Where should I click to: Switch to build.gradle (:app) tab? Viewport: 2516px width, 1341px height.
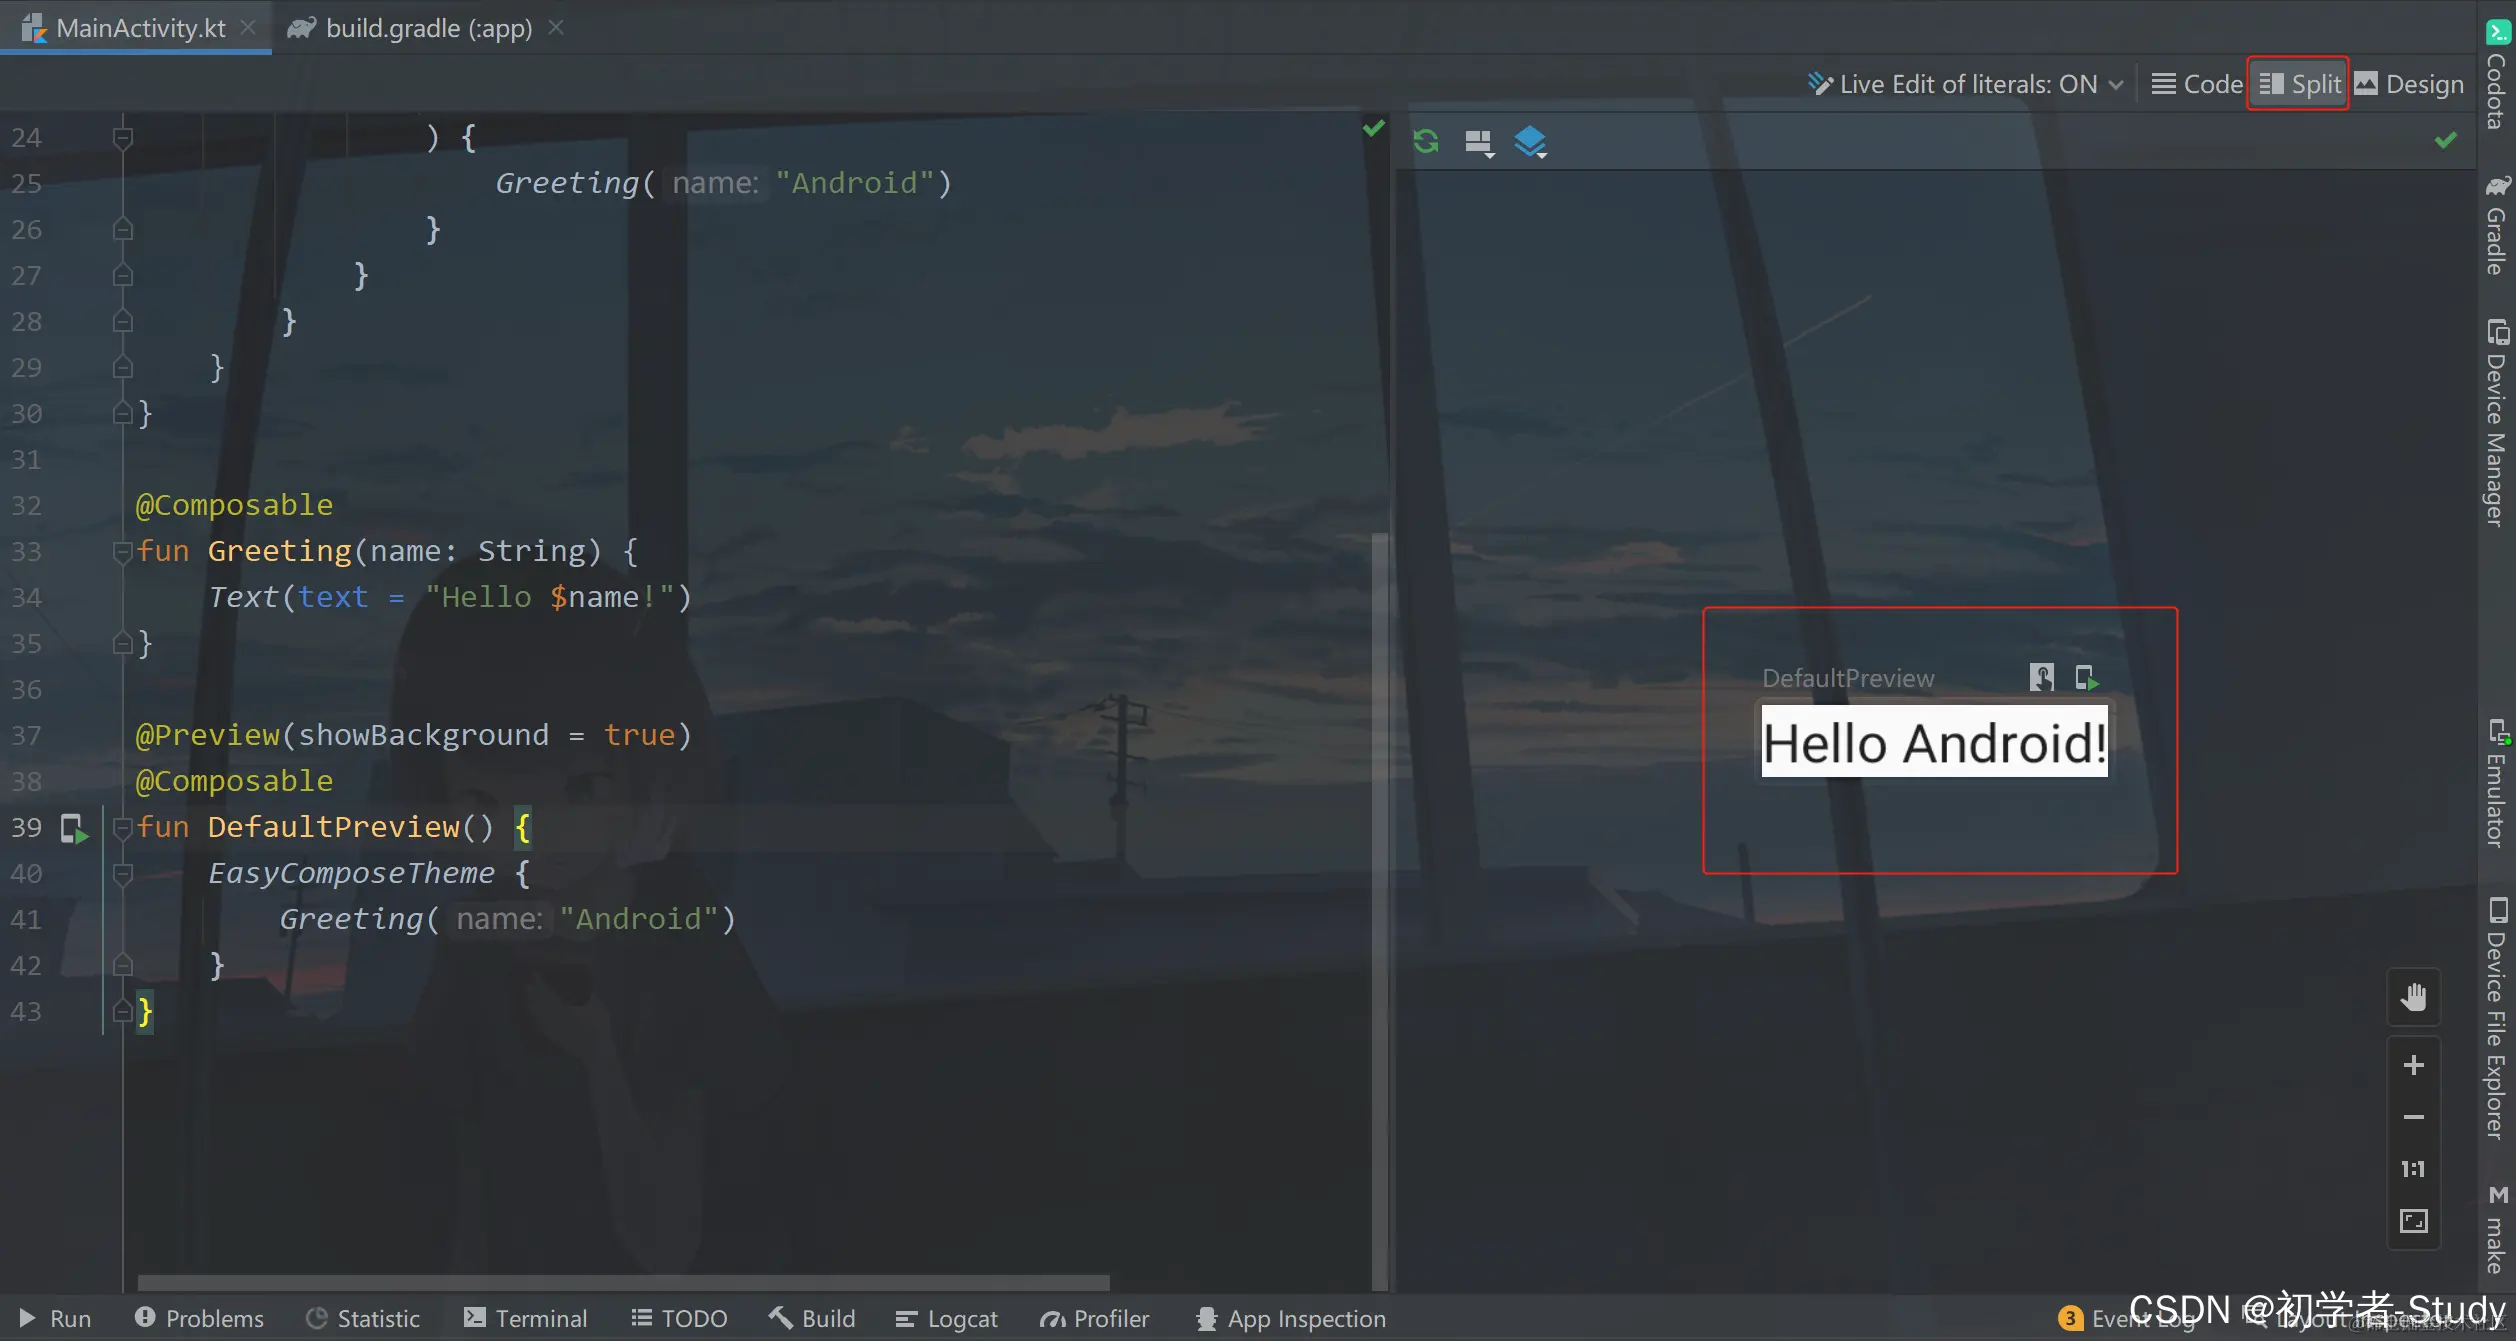(428, 28)
